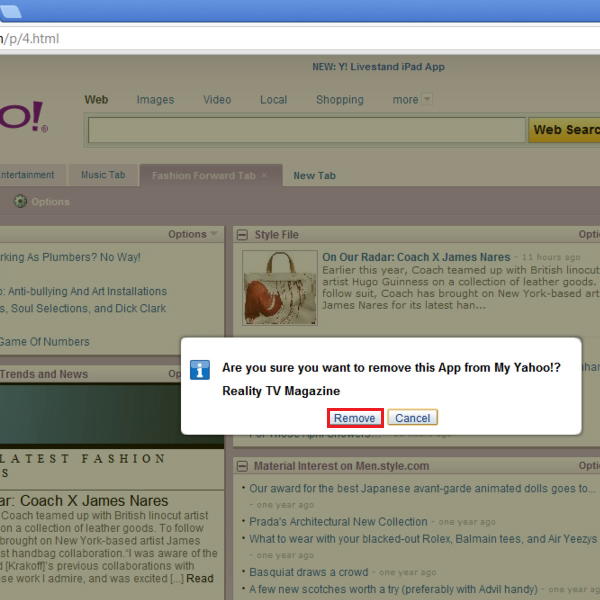Click the Yahoo search input field
This screenshot has width=600, height=600.
pos(307,130)
